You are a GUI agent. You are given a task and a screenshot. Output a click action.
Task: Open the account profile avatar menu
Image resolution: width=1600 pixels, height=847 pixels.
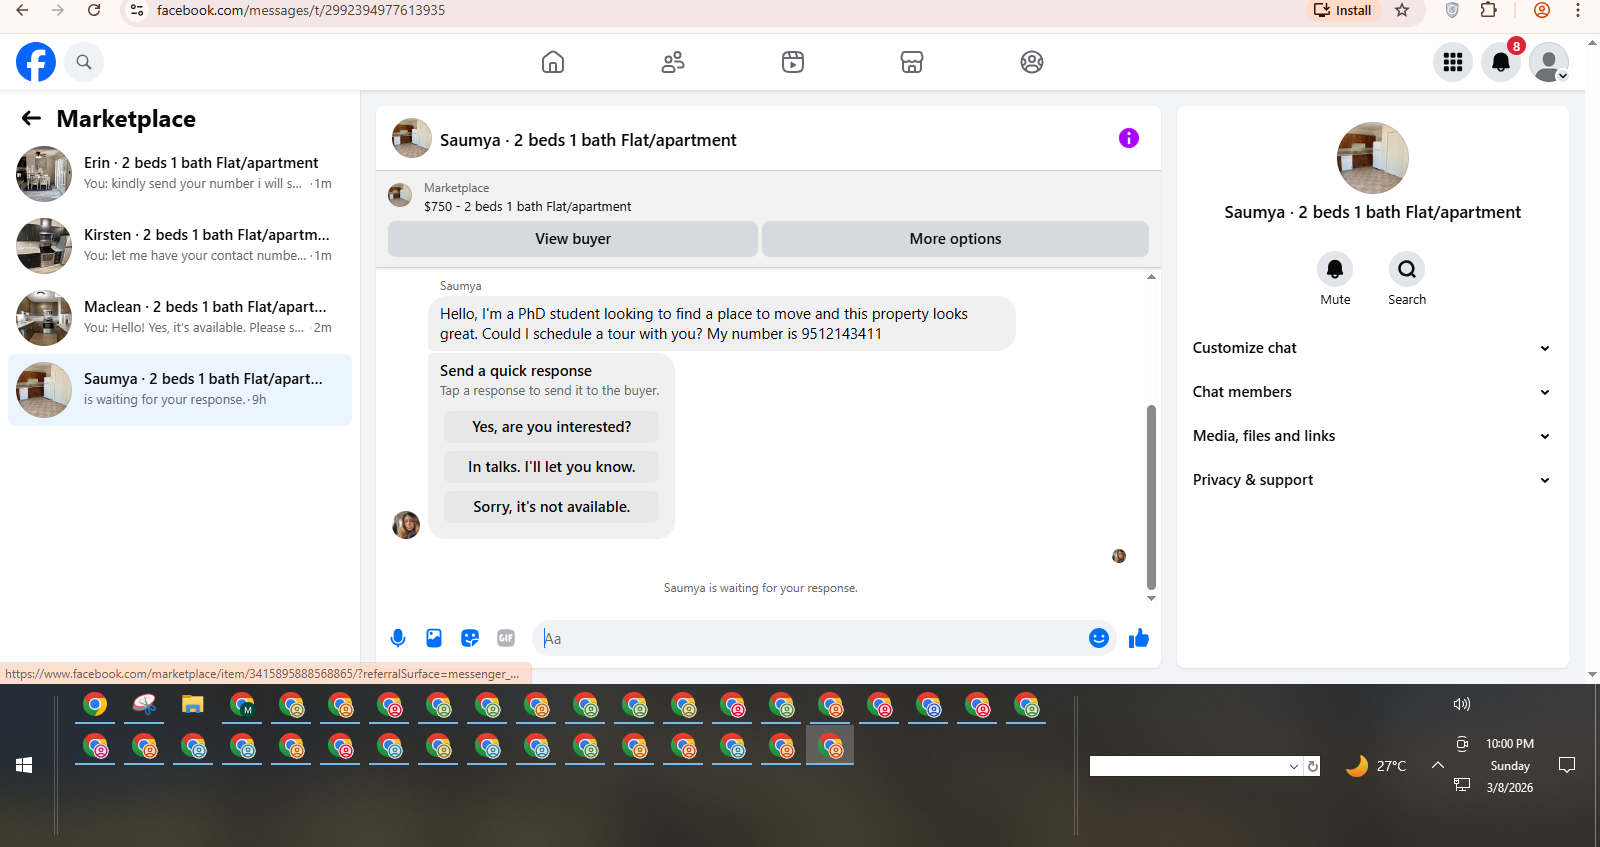1549,62
